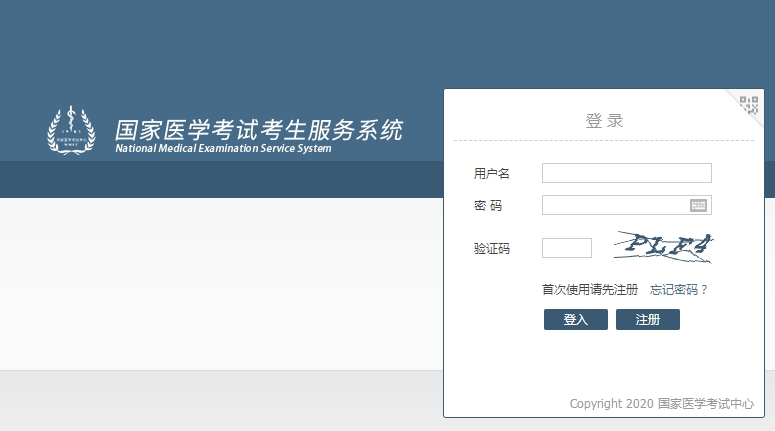Refresh the captcha verification image
The width and height of the screenshot is (775, 431).
tap(664, 247)
